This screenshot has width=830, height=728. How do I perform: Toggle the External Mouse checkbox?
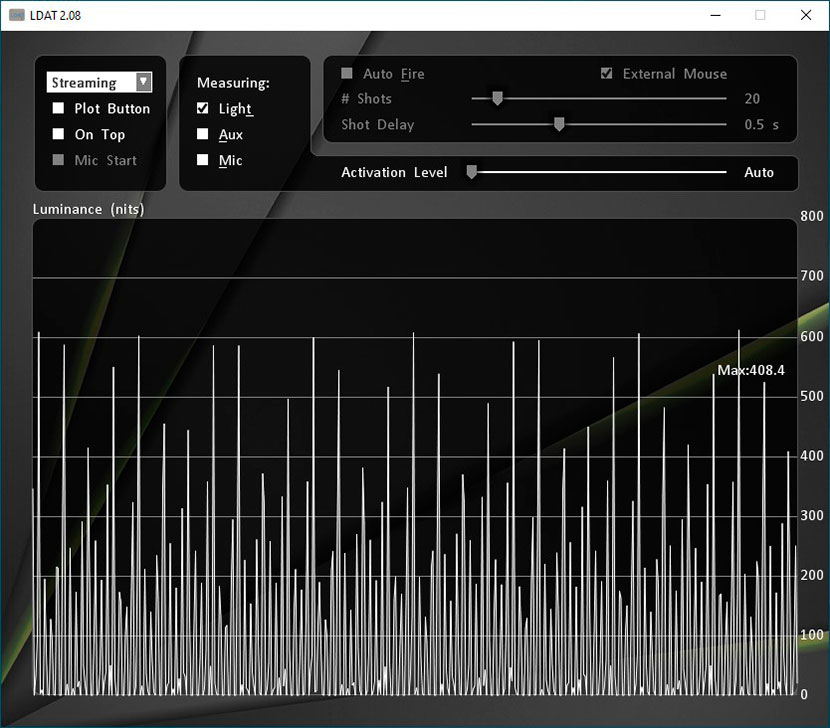click(607, 73)
